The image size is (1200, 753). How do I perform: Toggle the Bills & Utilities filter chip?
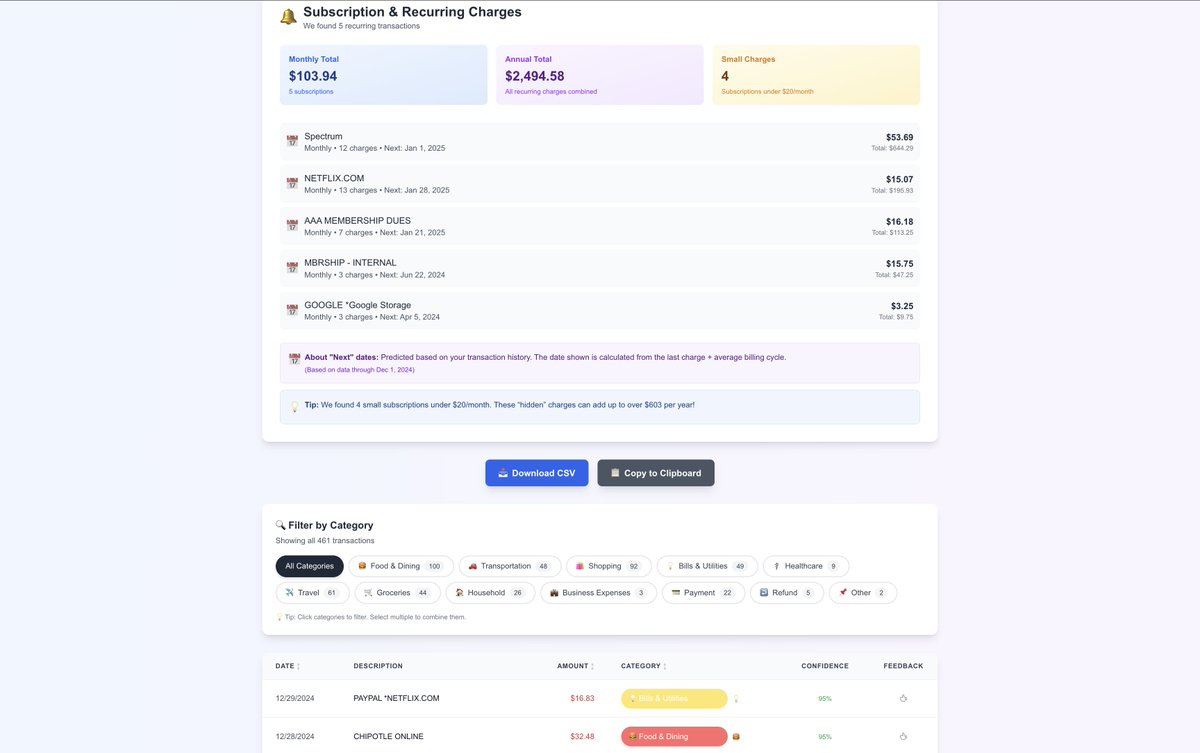(708, 566)
